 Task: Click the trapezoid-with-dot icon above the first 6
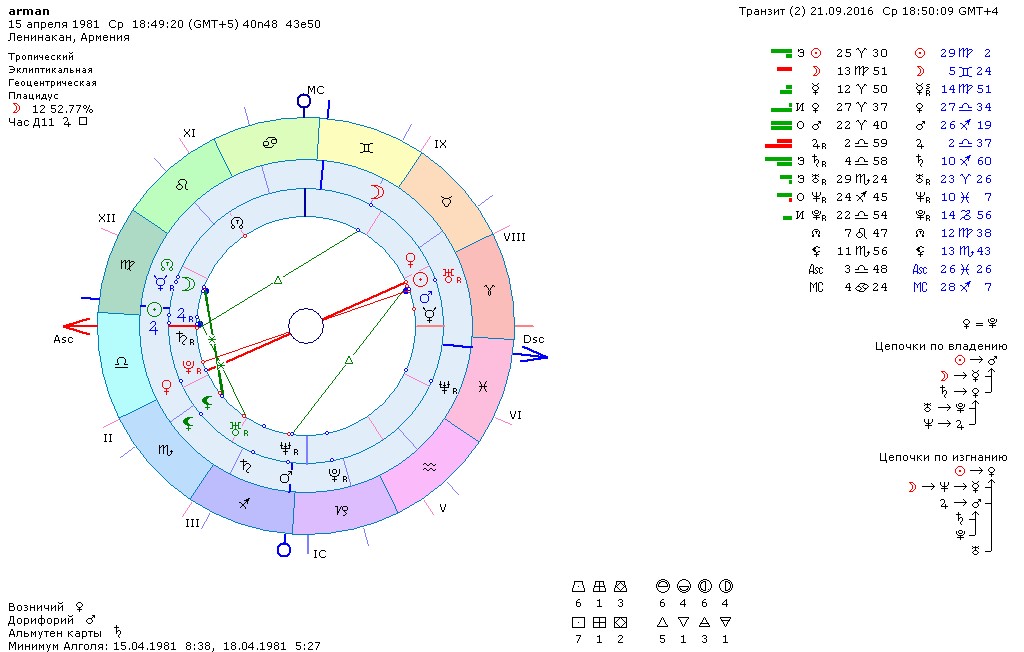[x=577, y=586]
